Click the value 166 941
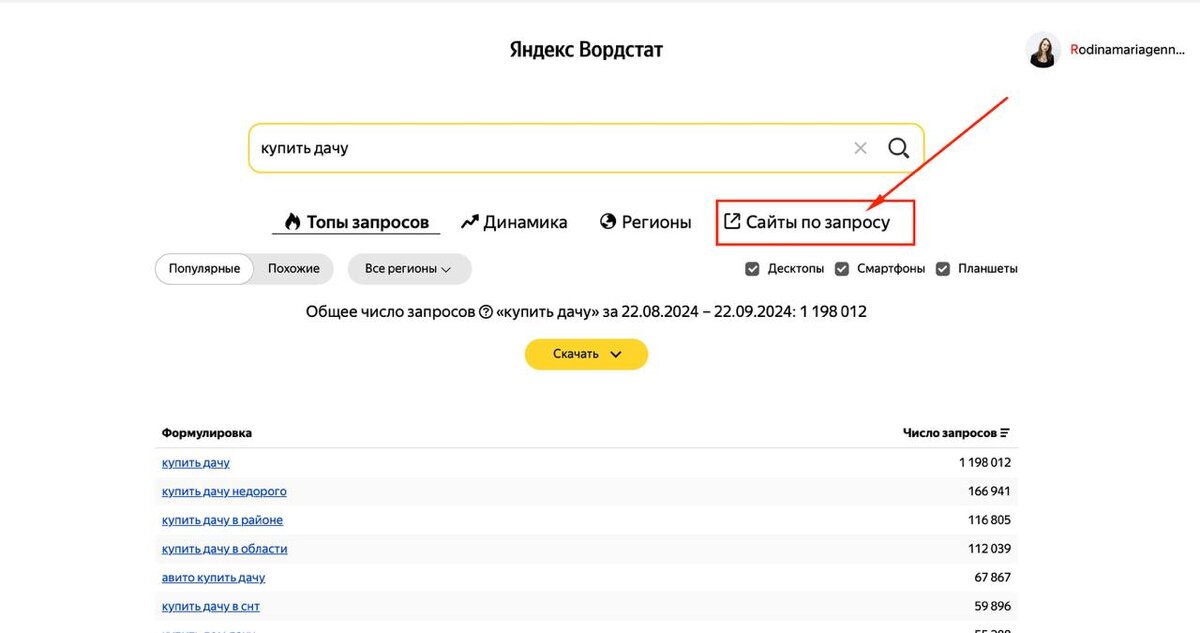 click(x=989, y=491)
